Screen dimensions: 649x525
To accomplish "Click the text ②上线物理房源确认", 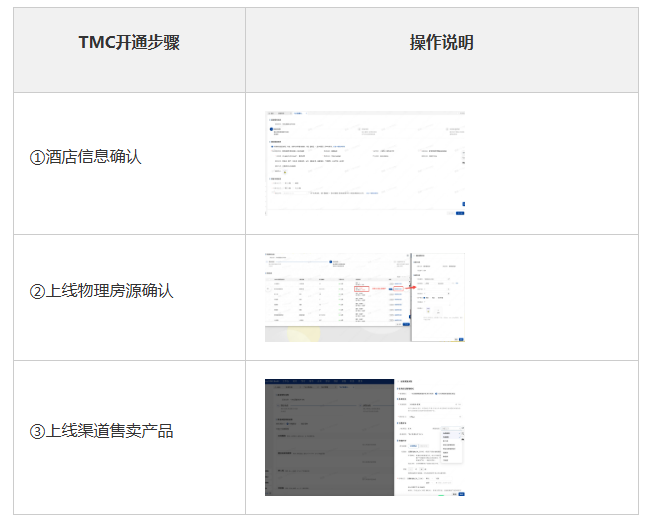I will pyautogui.click(x=101, y=291).
